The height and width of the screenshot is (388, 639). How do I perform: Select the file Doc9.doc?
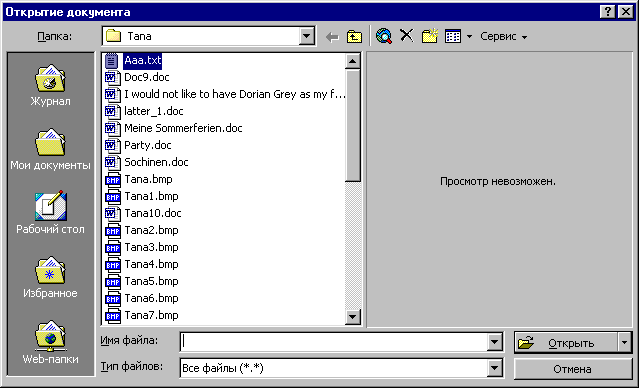pyautogui.click(x=147, y=77)
